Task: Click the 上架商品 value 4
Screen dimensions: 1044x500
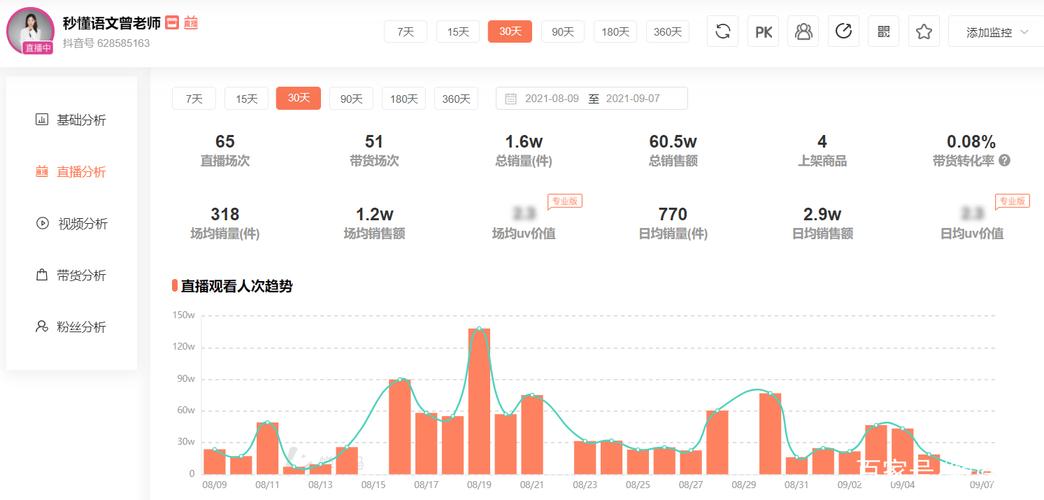Action: pyautogui.click(x=822, y=141)
